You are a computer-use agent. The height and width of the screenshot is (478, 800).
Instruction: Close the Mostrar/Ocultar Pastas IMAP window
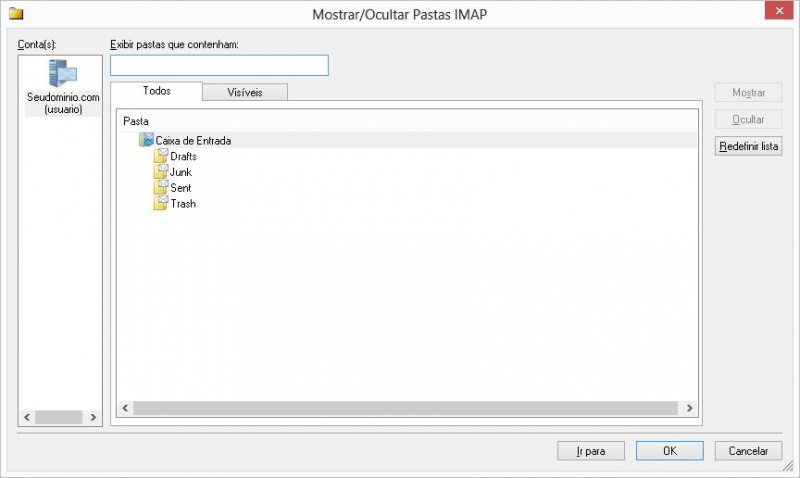[775, 11]
